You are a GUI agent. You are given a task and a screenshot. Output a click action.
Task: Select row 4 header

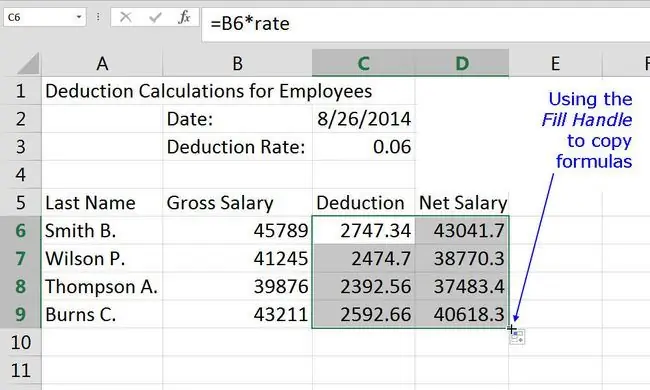click(21, 174)
